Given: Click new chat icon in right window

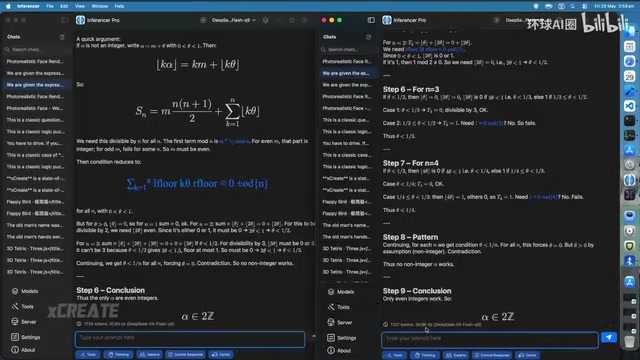Looking at the screenshot, I should pos(369,37).
